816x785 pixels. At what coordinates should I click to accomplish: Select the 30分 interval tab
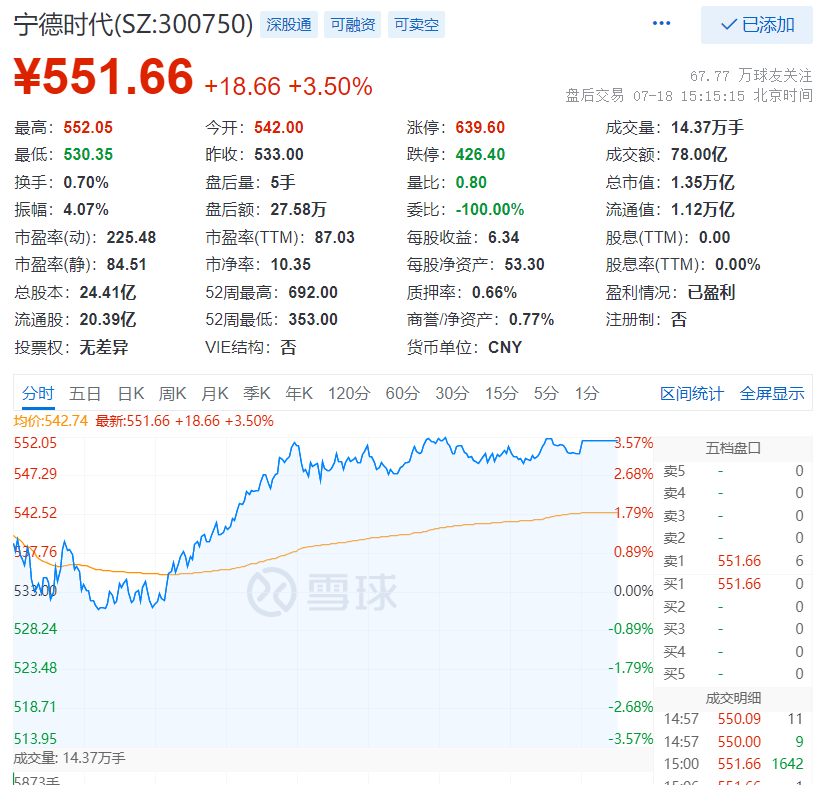click(452, 393)
